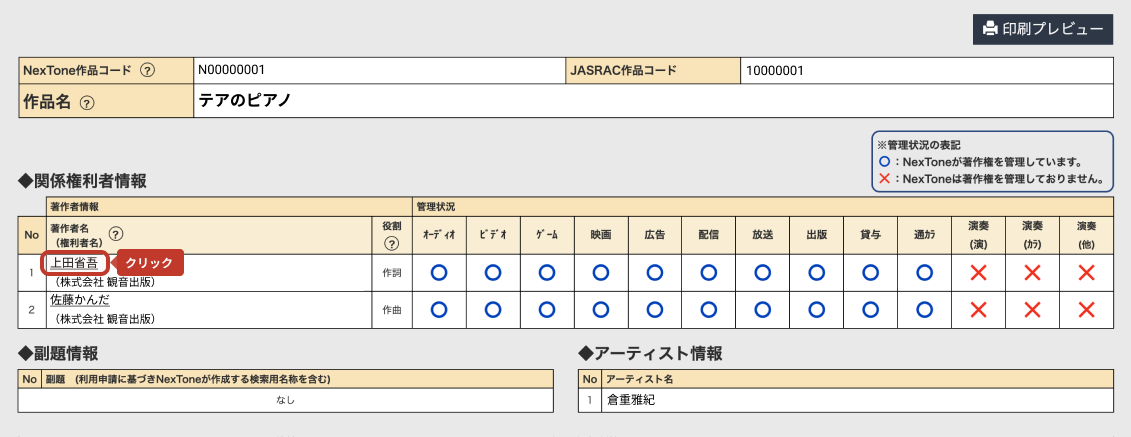Click the 演奏(他) X mark in row 1

click(1086, 272)
